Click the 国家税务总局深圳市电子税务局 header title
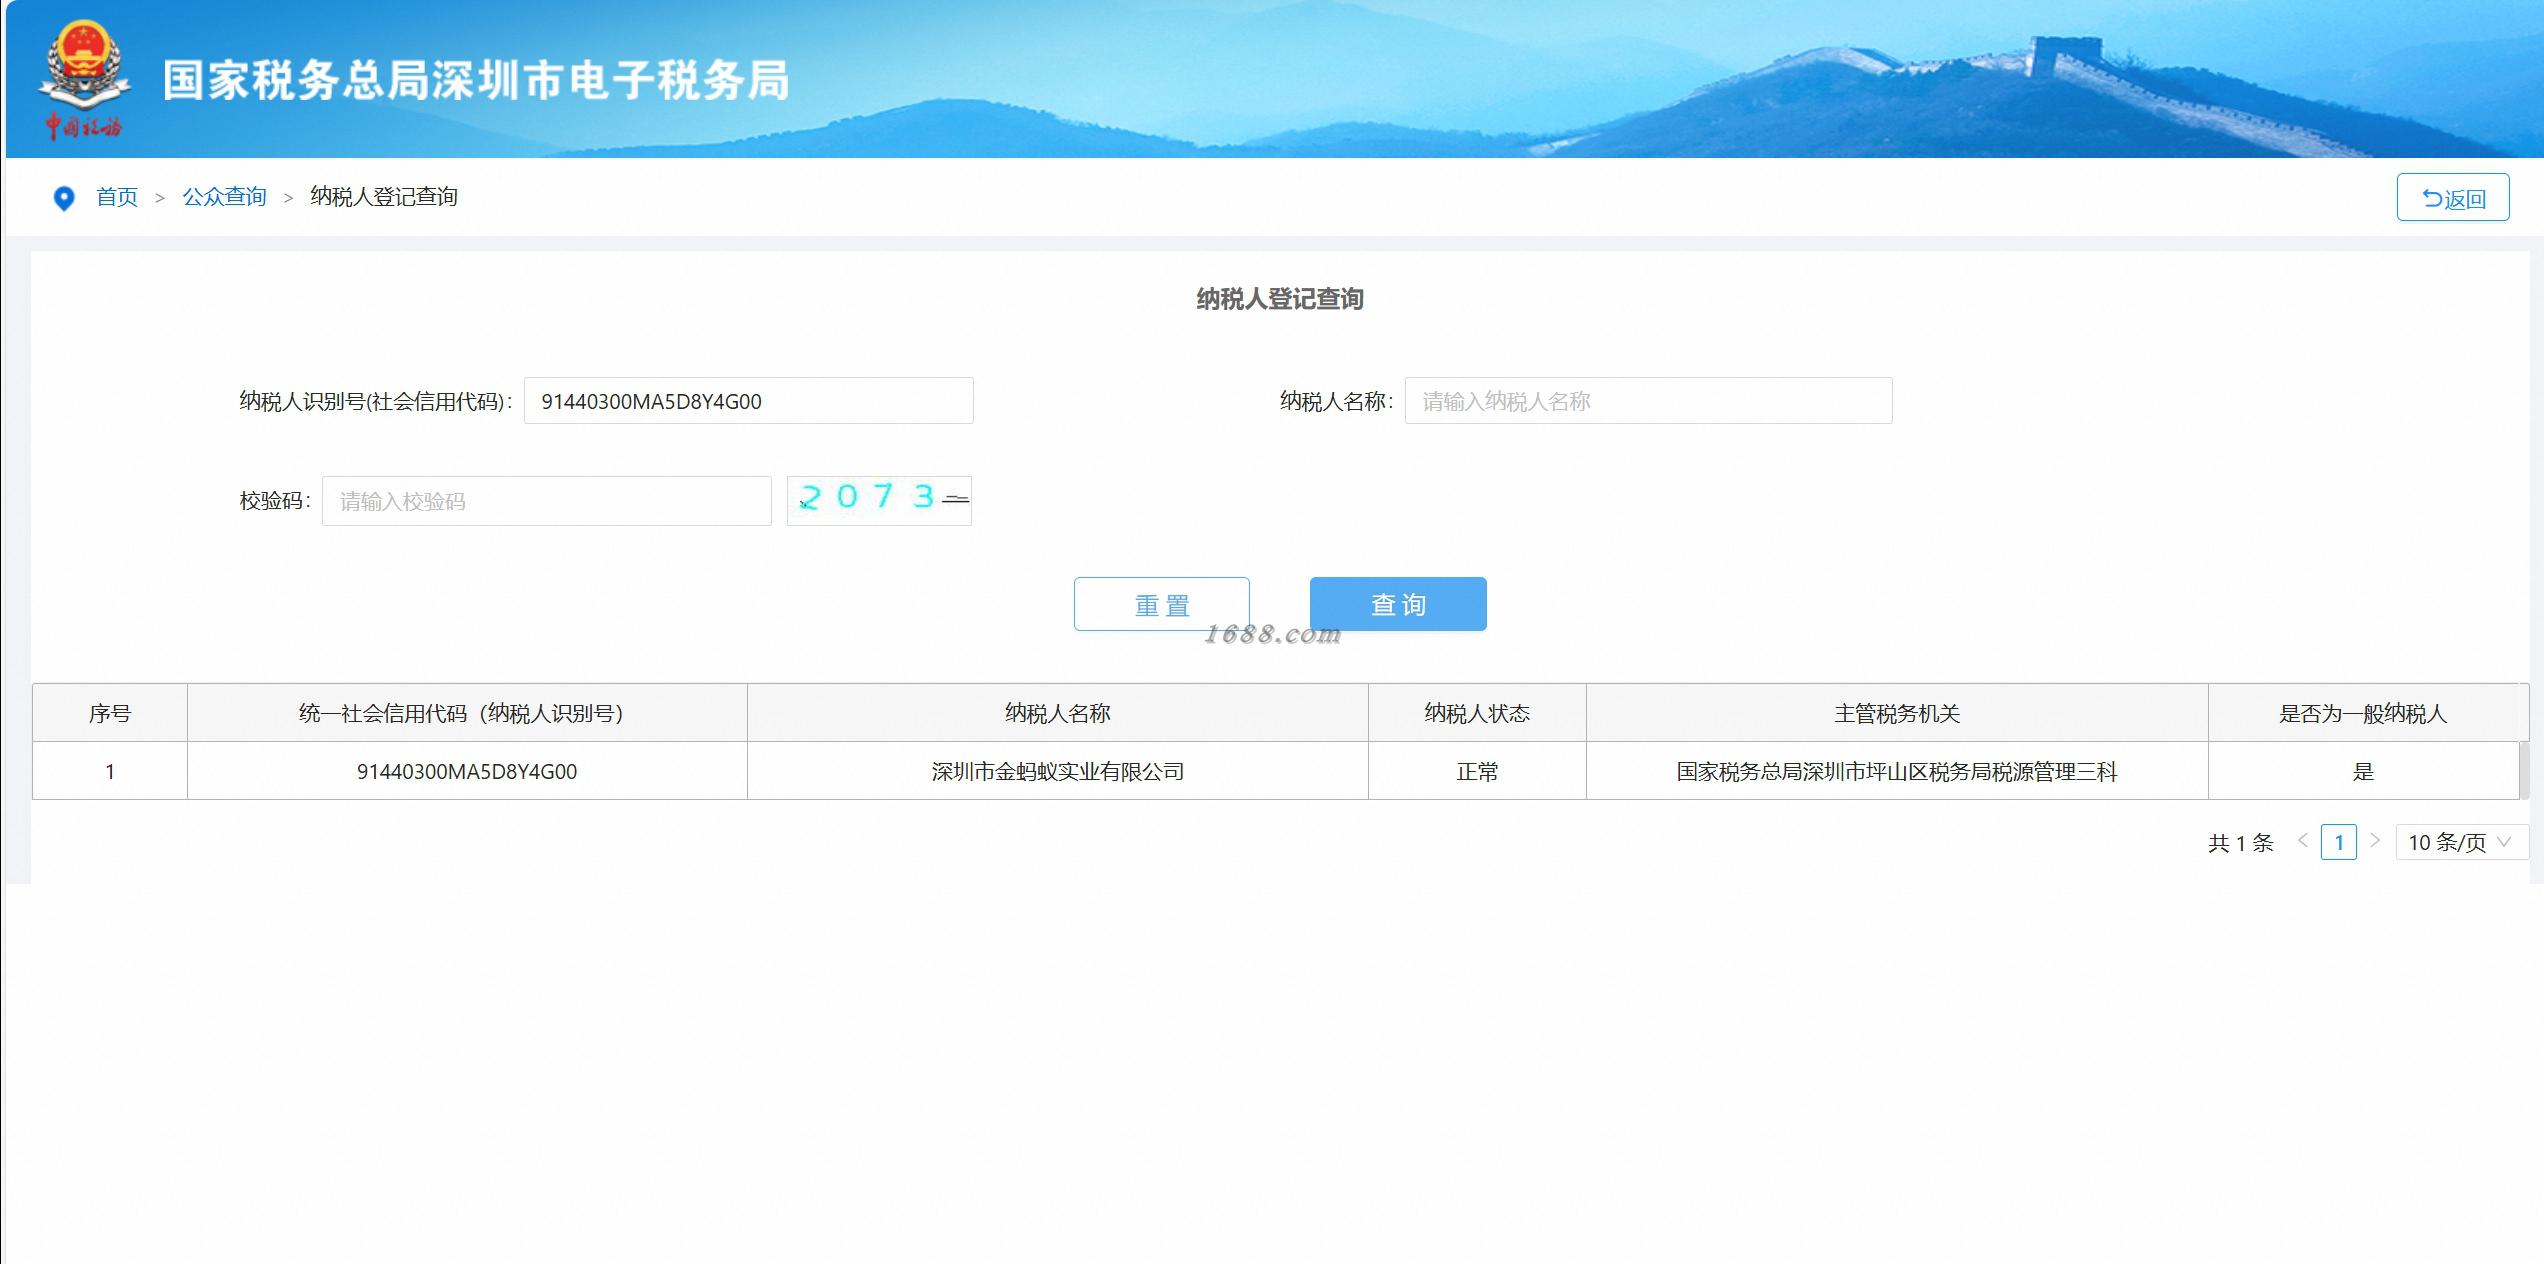Image resolution: width=2544 pixels, height=1264 pixels. click(x=476, y=81)
